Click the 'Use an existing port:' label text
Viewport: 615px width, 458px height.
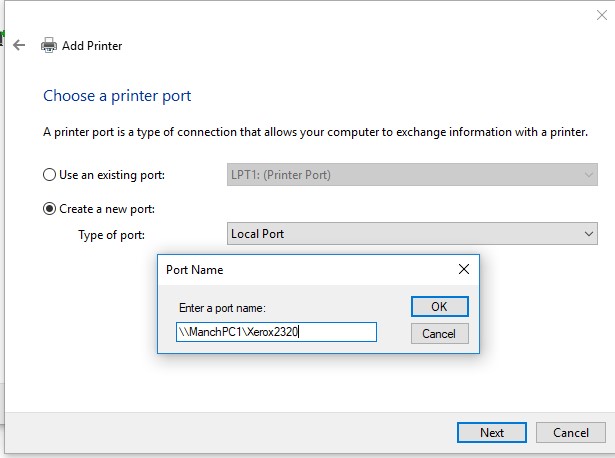111,175
